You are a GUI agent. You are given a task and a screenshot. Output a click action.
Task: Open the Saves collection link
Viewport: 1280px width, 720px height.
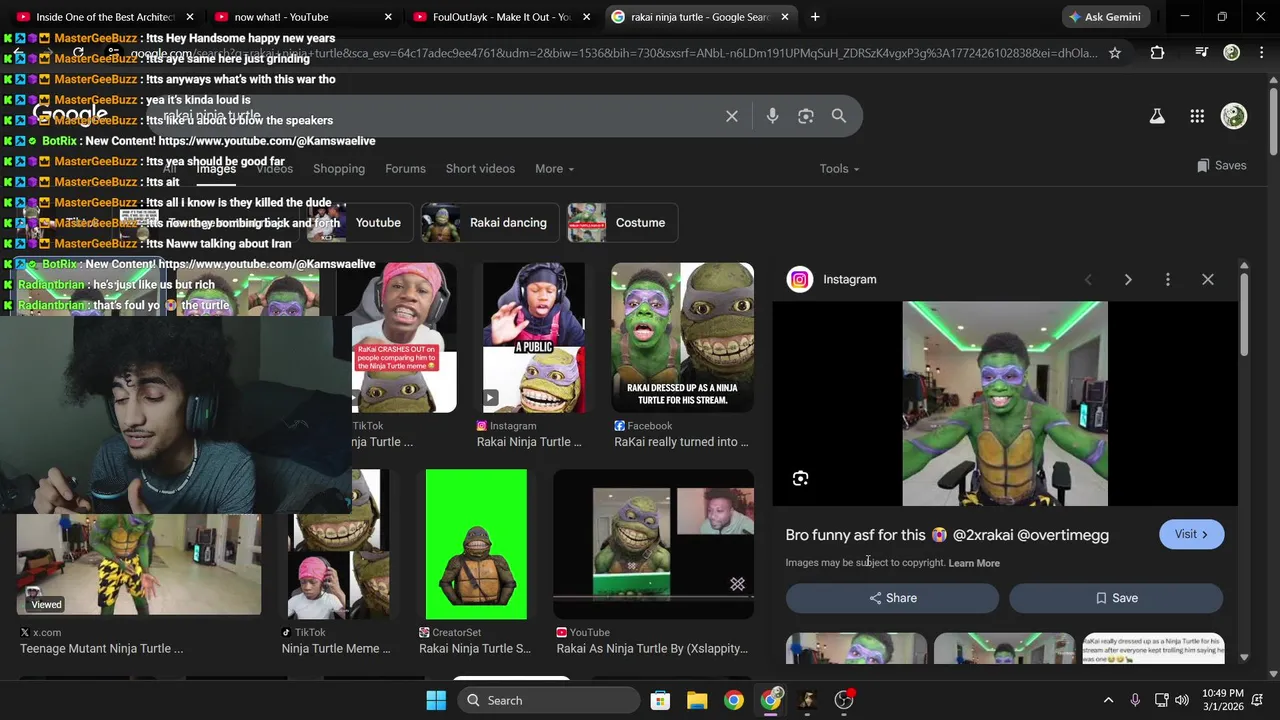pyautogui.click(x=1221, y=166)
